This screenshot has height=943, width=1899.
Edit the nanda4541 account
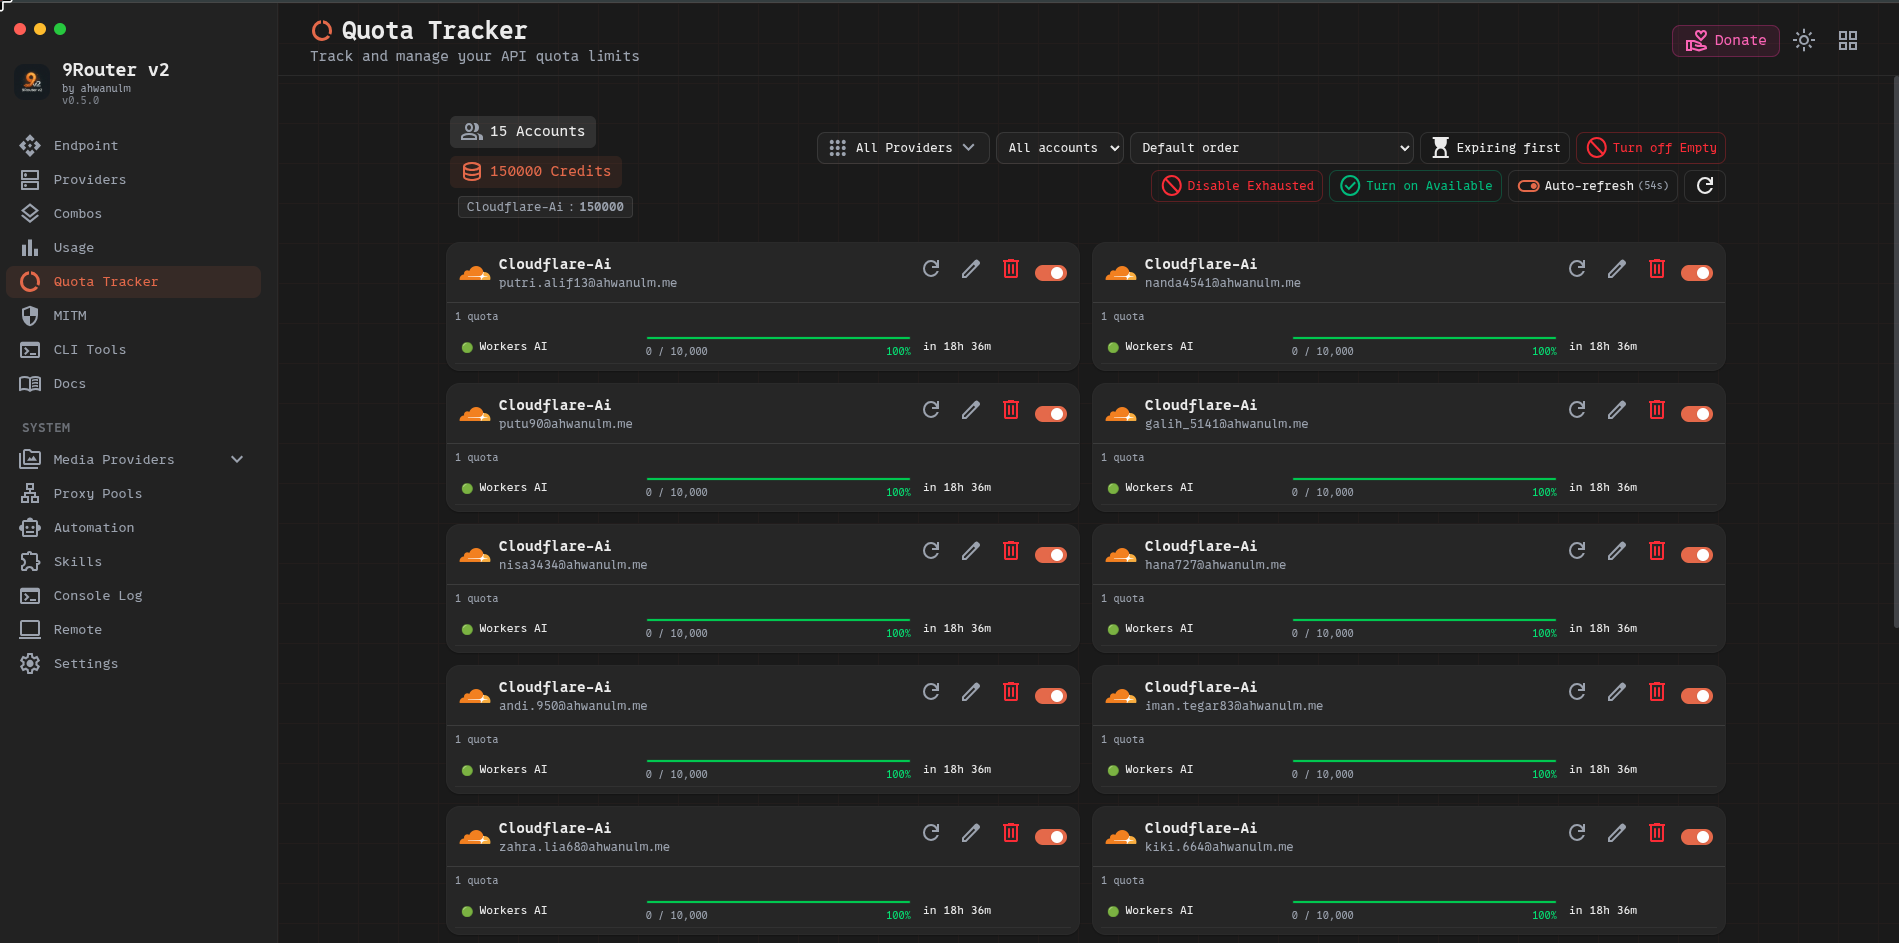(x=1617, y=269)
